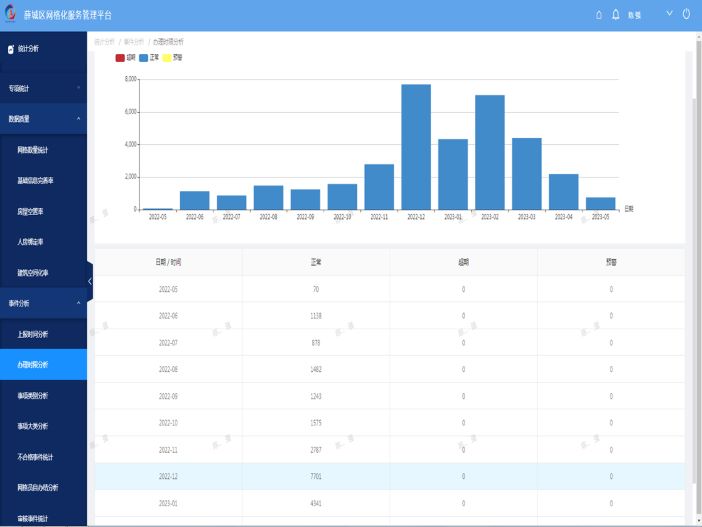Image resolution: width=702 pixels, height=527 pixels.
Task: Click the second breadcrumb link 事件分析
Action: pyautogui.click(x=134, y=42)
